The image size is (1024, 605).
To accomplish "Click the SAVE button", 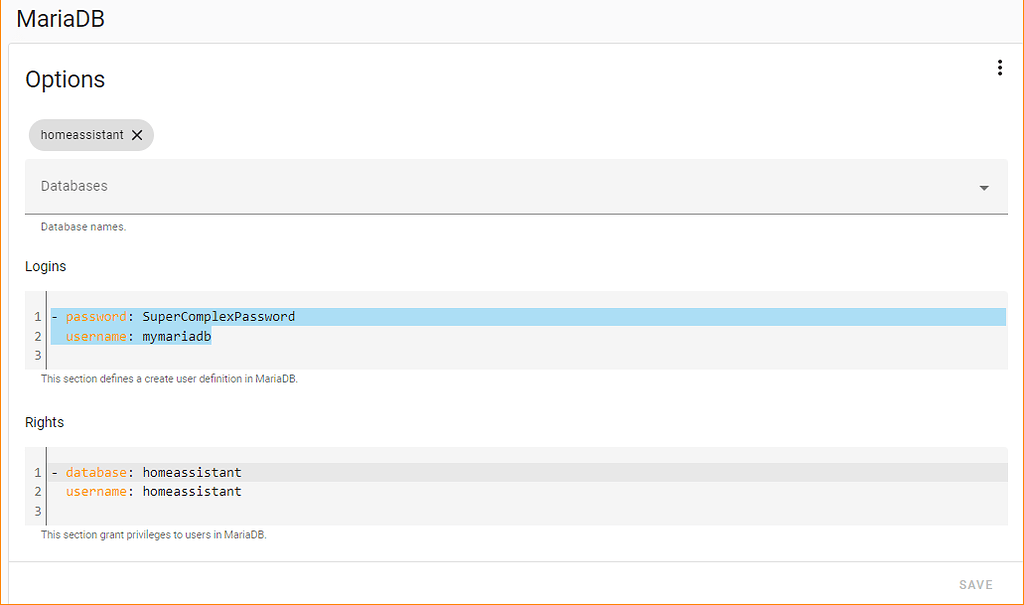I will coord(975,584).
